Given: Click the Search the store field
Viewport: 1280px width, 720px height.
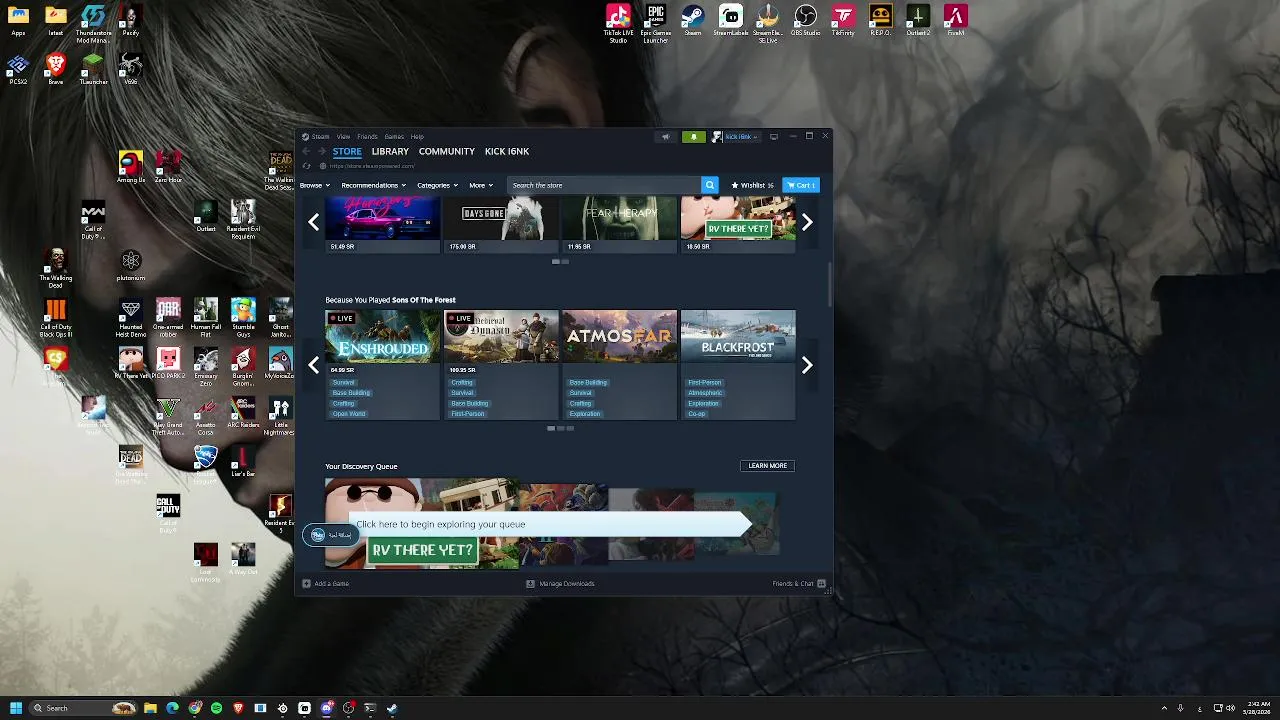Looking at the screenshot, I should pyautogui.click(x=604, y=185).
